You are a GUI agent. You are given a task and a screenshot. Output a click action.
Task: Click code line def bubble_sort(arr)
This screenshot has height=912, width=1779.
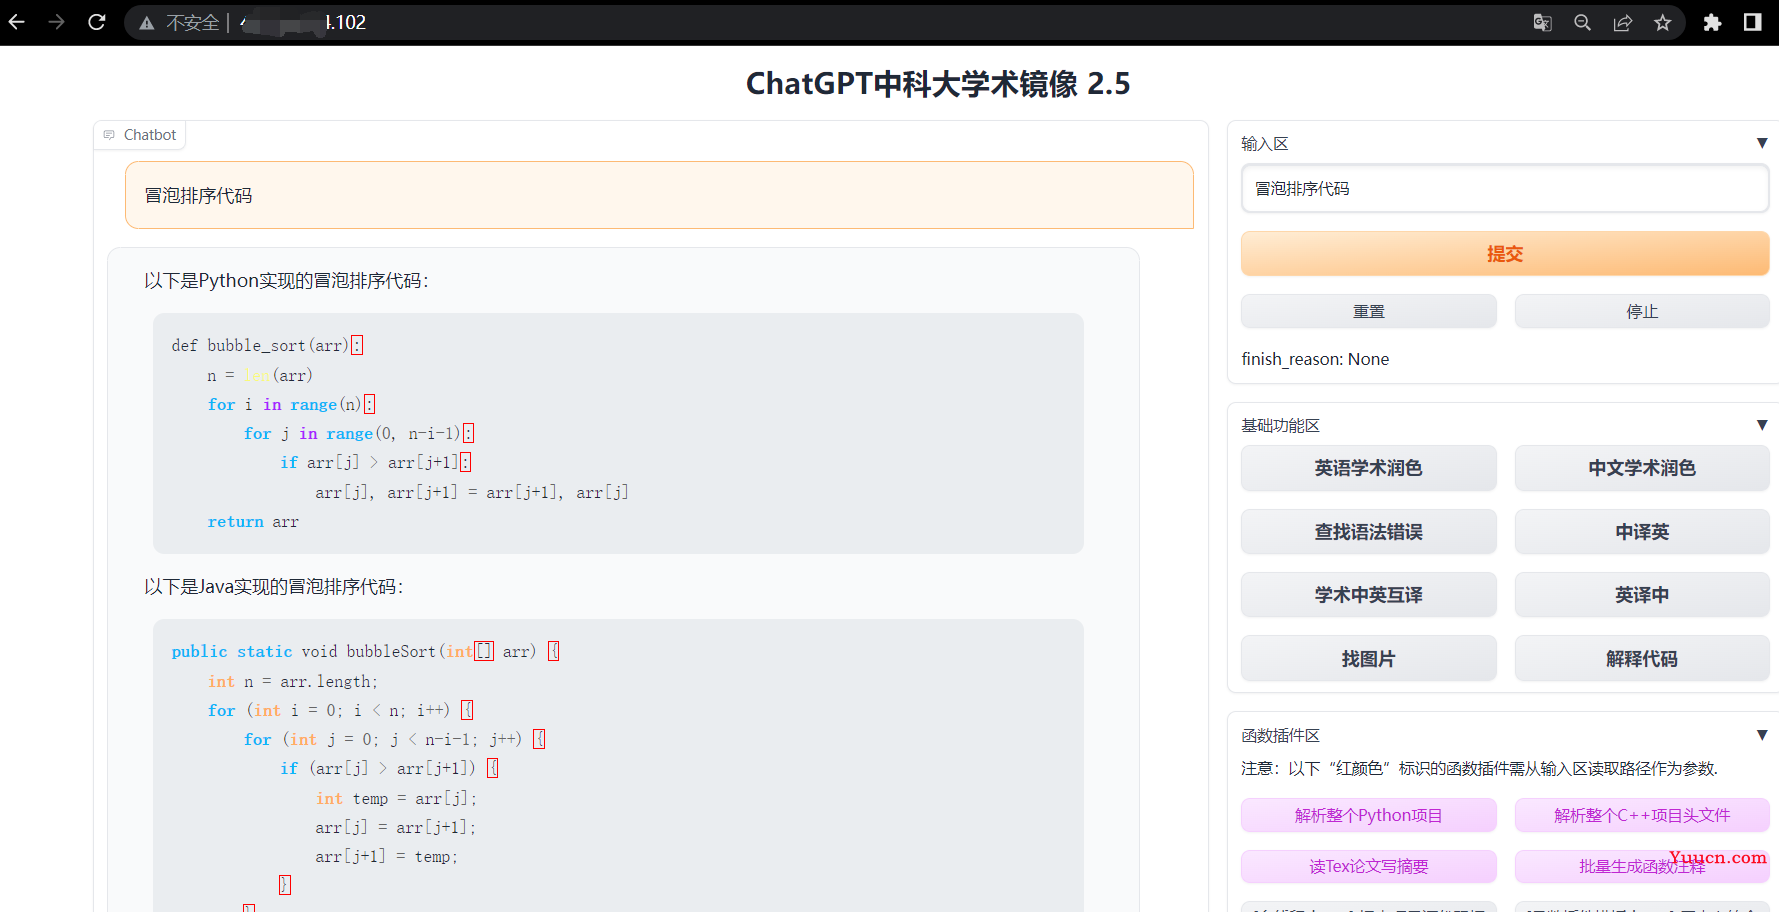267,346
